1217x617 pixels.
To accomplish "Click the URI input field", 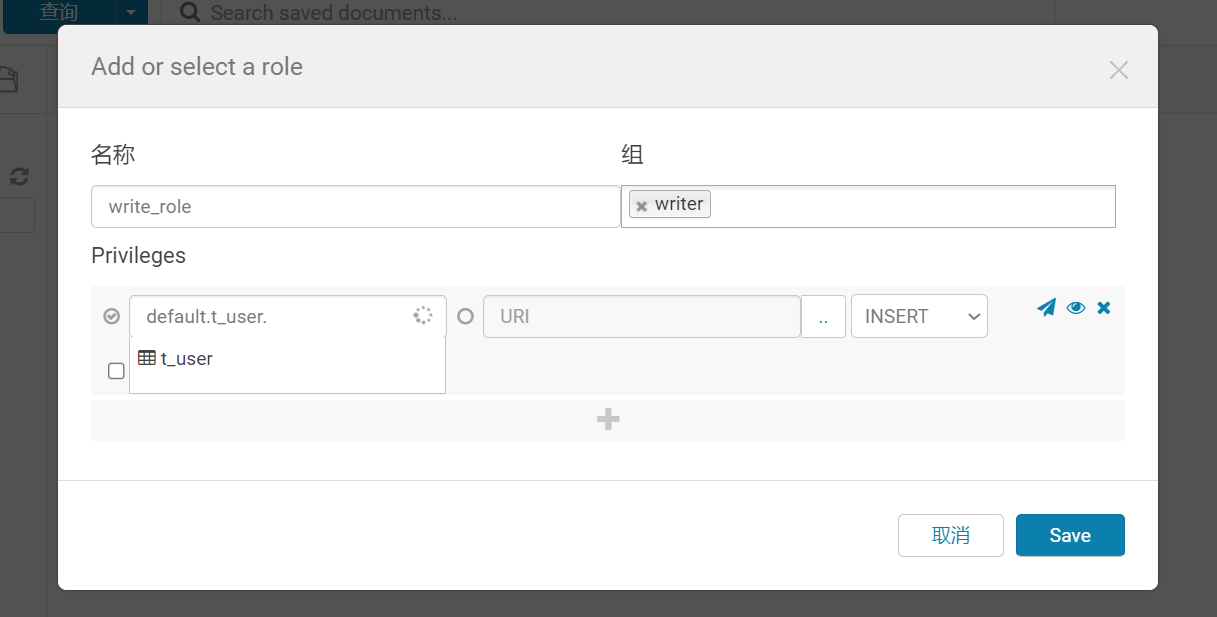I will [x=642, y=316].
